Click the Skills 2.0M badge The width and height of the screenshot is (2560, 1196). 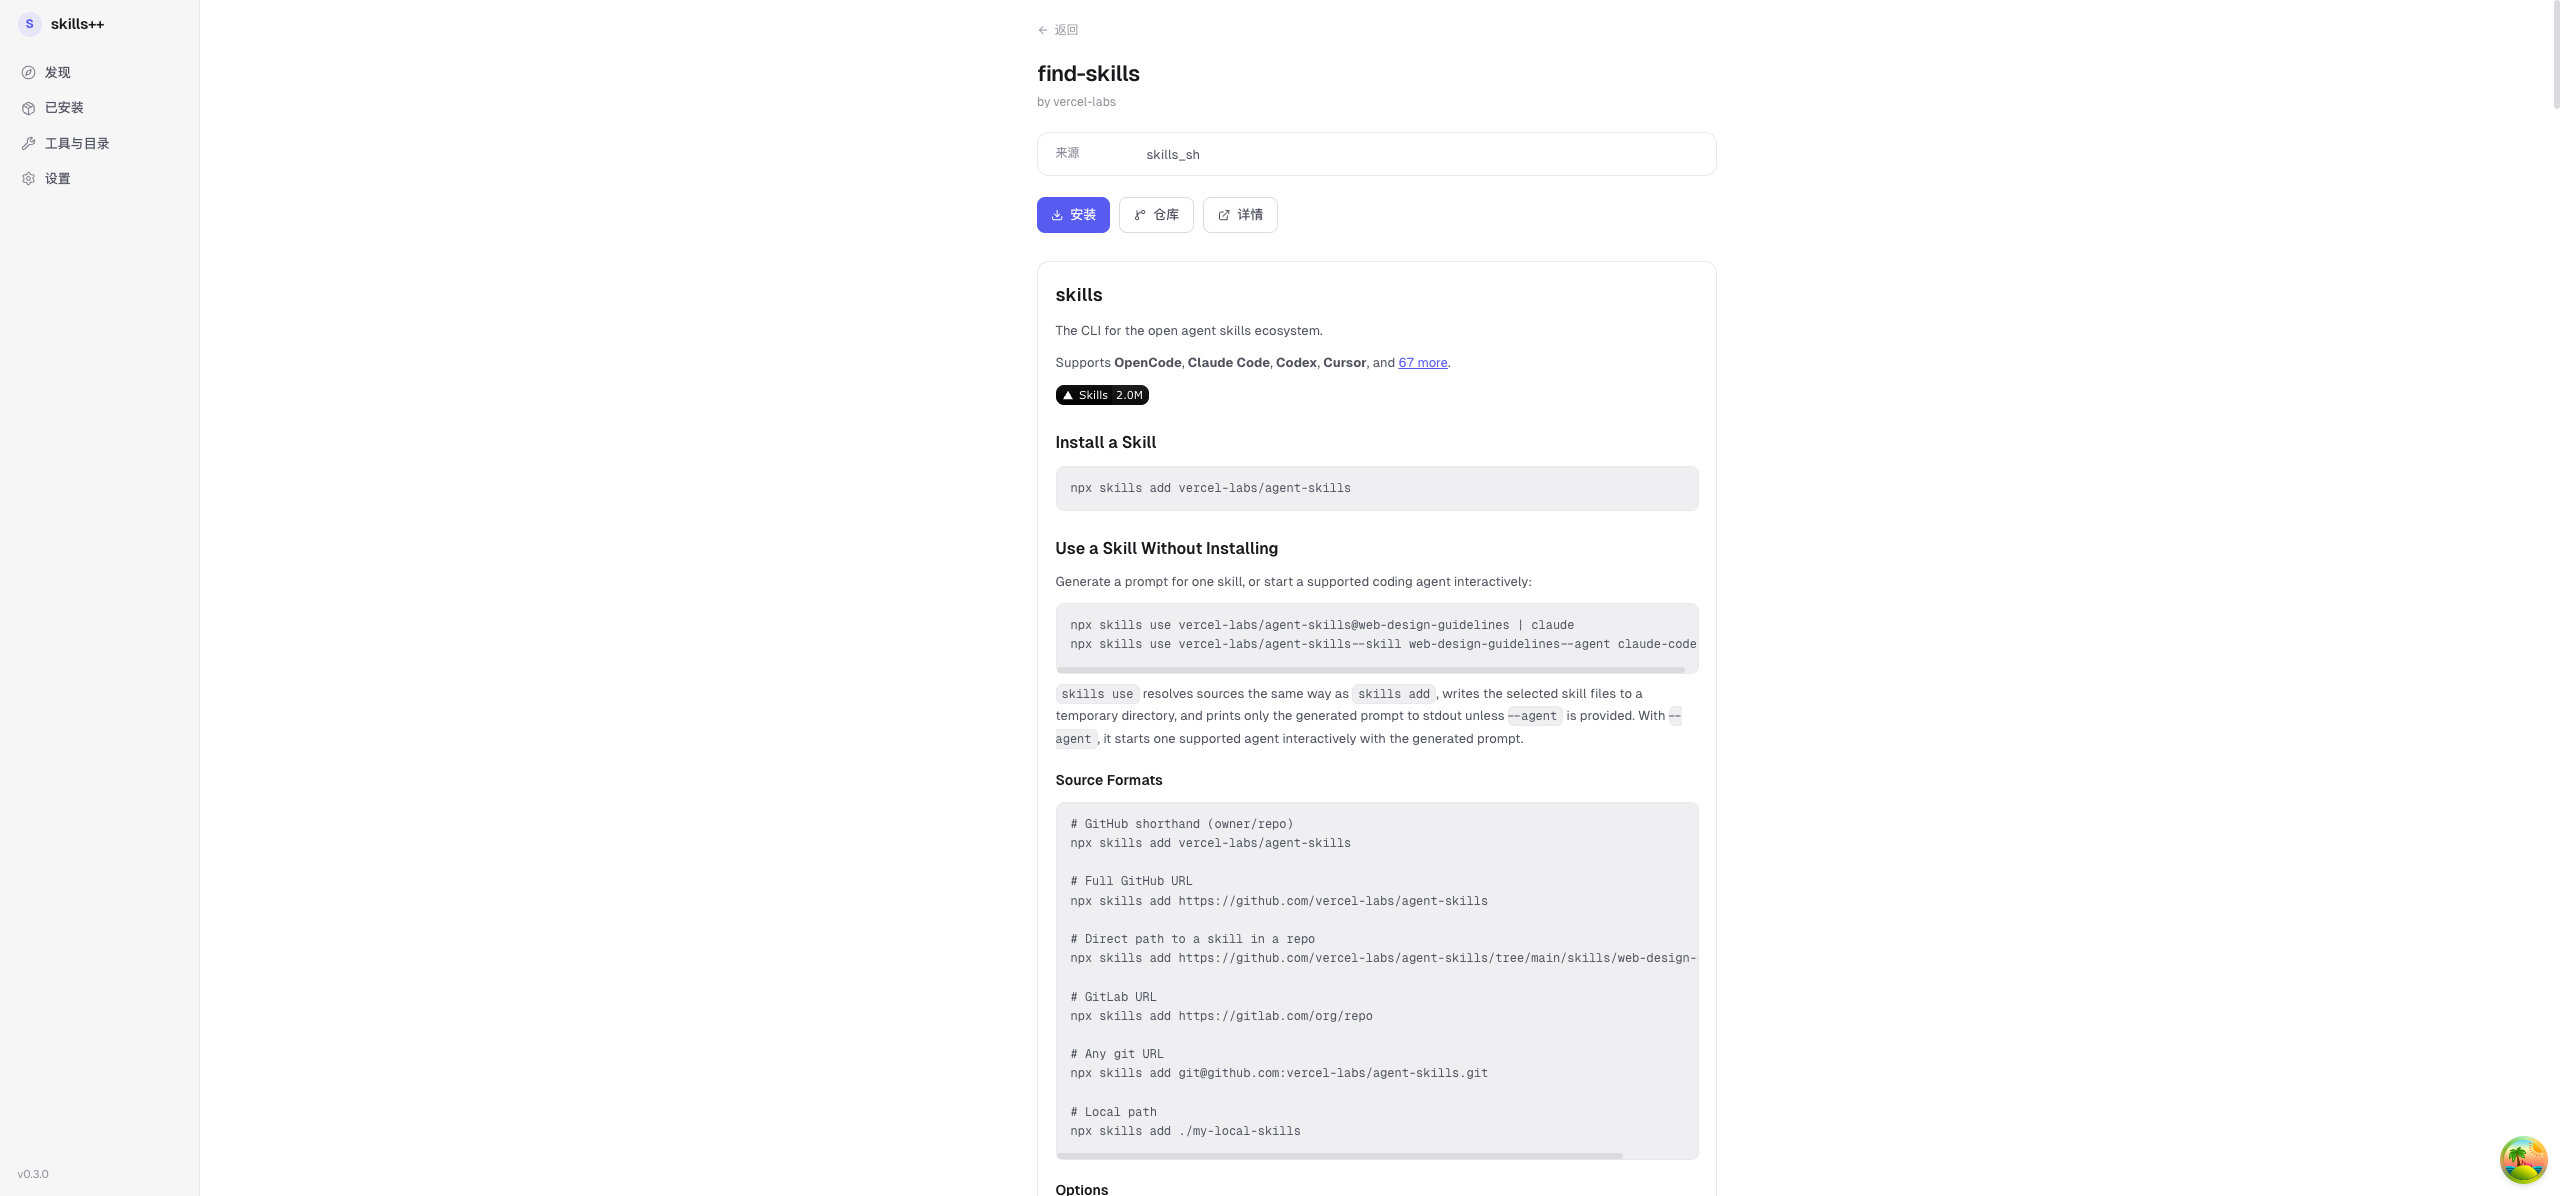tap(1102, 395)
